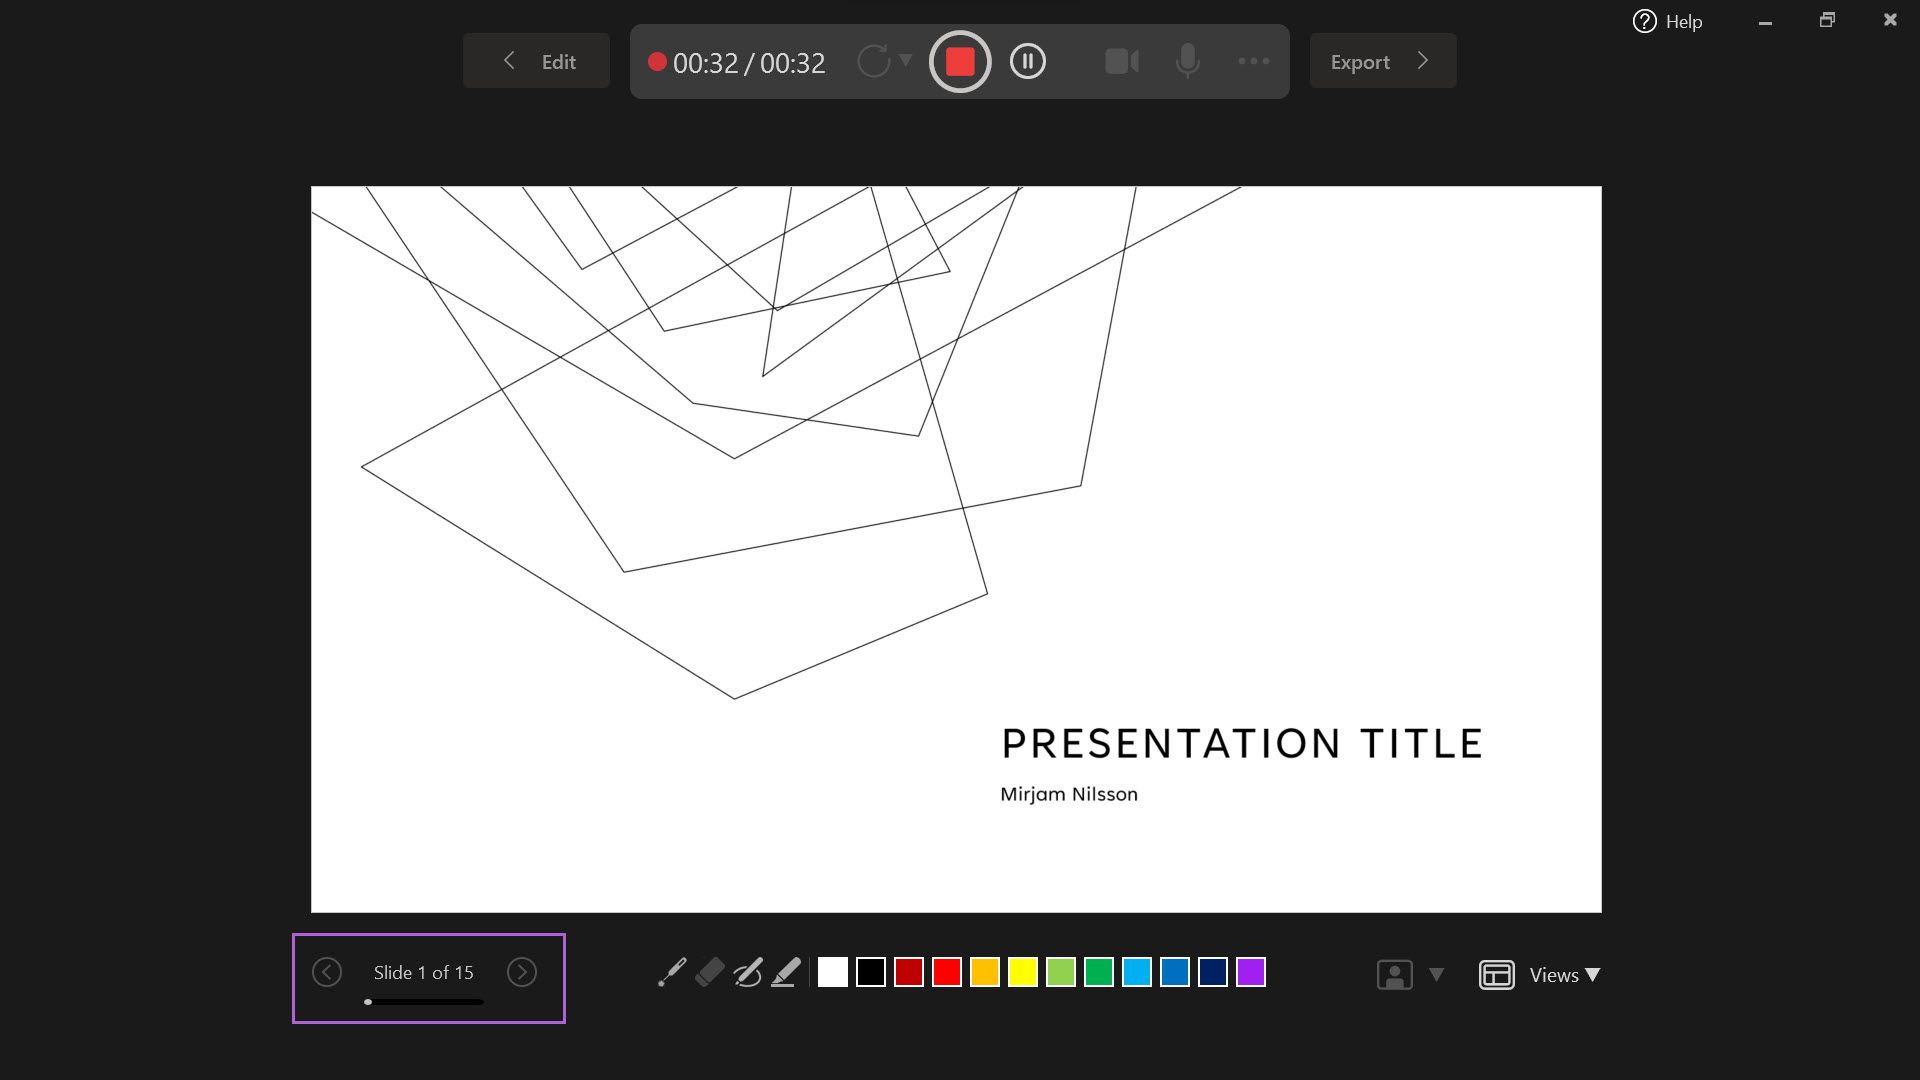Select the laser pointer tool
The width and height of the screenshot is (1920, 1080).
point(671,973)
